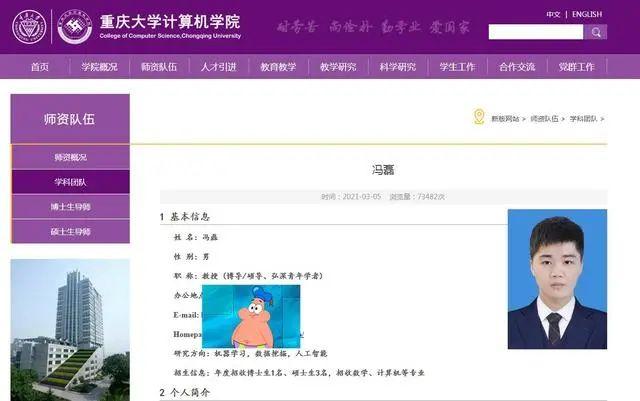This screenshot has width=640, height=401.
Task: Click the 性别: 男 row text
Action: [191, 256]
